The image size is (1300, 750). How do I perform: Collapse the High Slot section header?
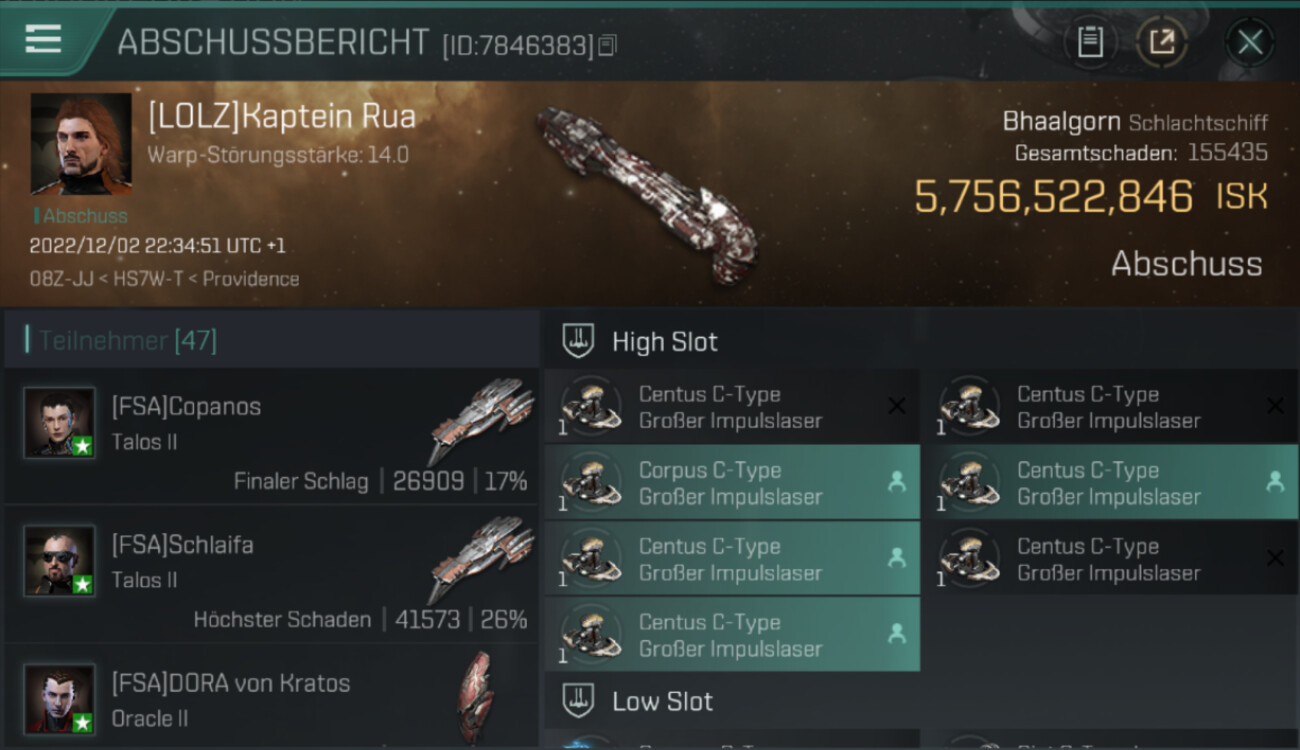664,342
